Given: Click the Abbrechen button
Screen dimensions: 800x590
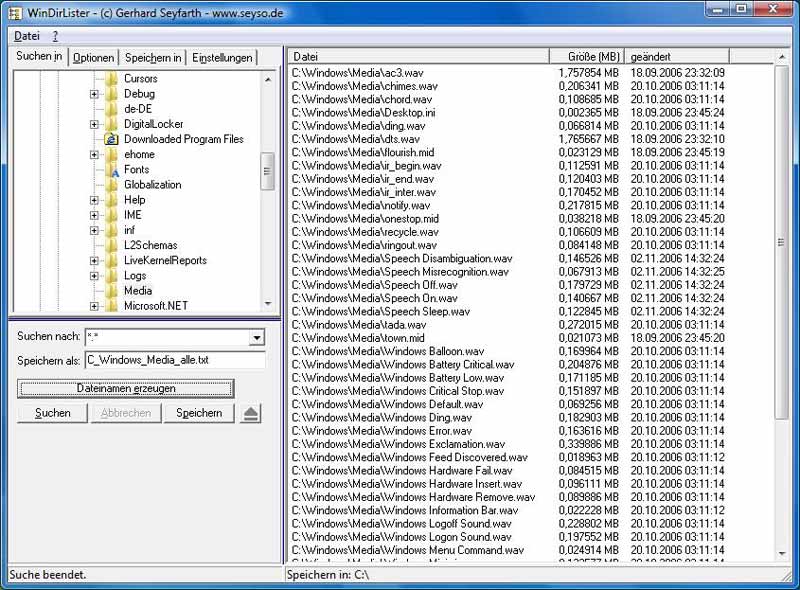Looking at the screenshot, I should tap(126, 413).
